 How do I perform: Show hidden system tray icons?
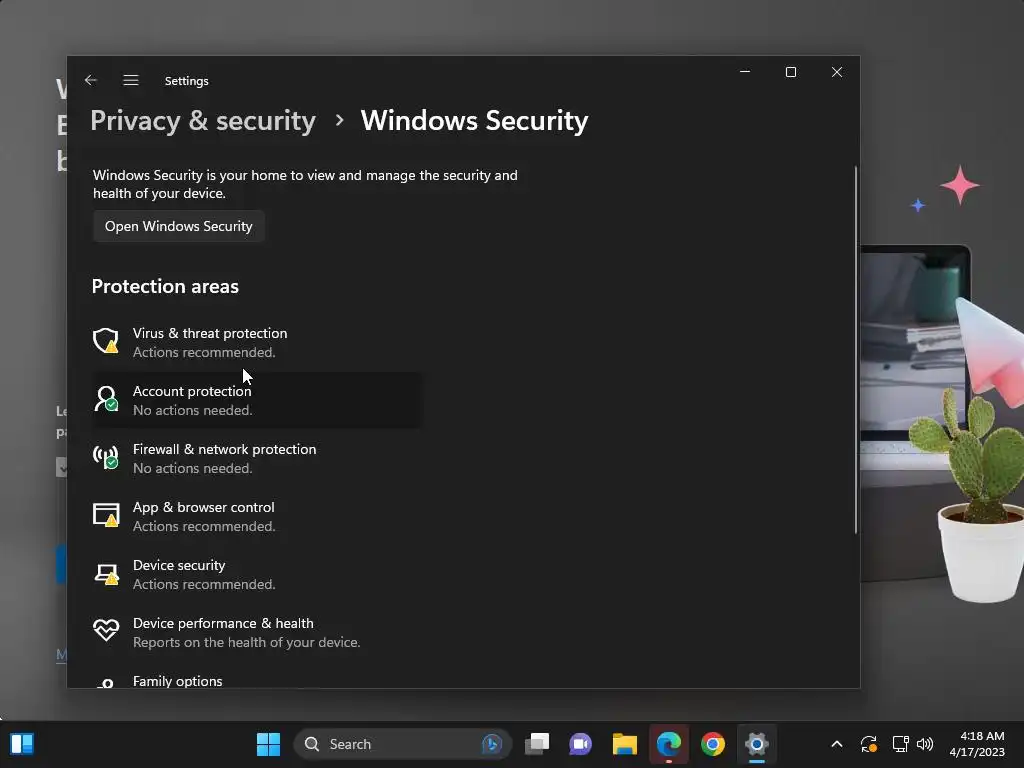tap(837, 744)
